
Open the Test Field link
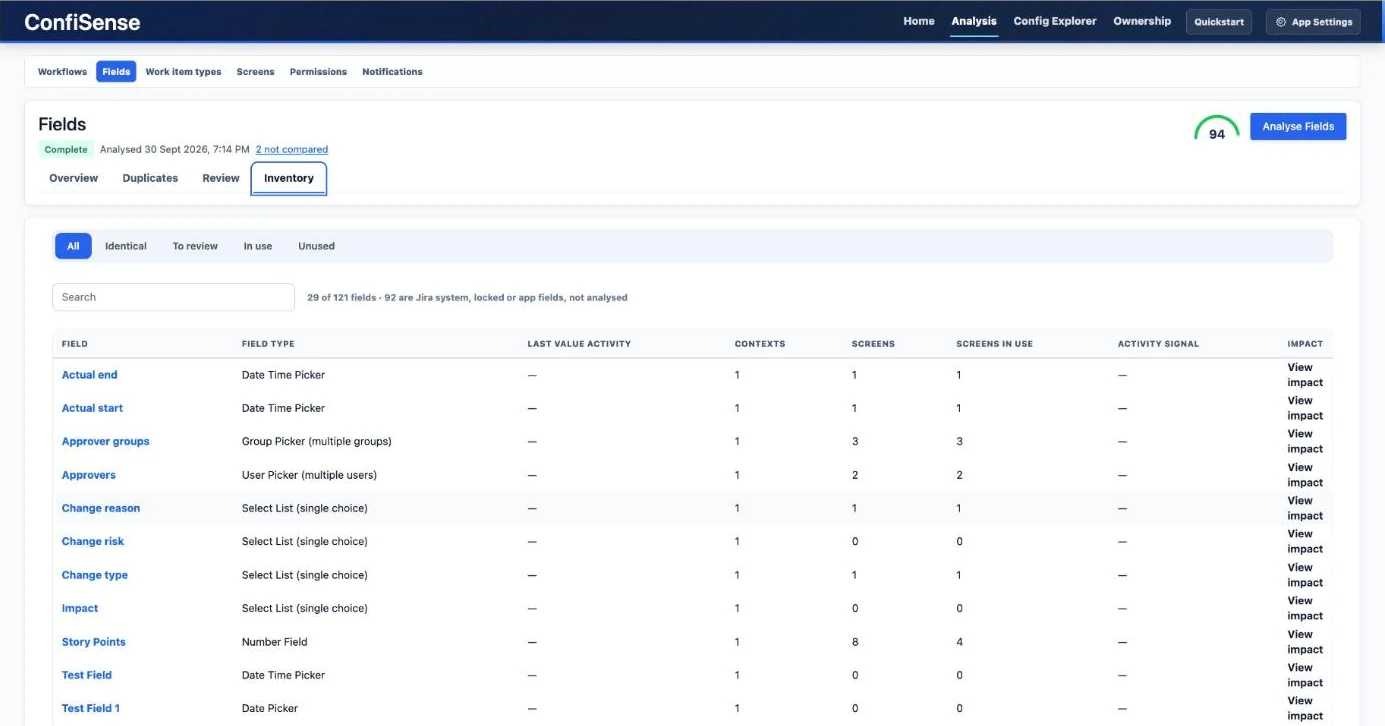(87, 675)
